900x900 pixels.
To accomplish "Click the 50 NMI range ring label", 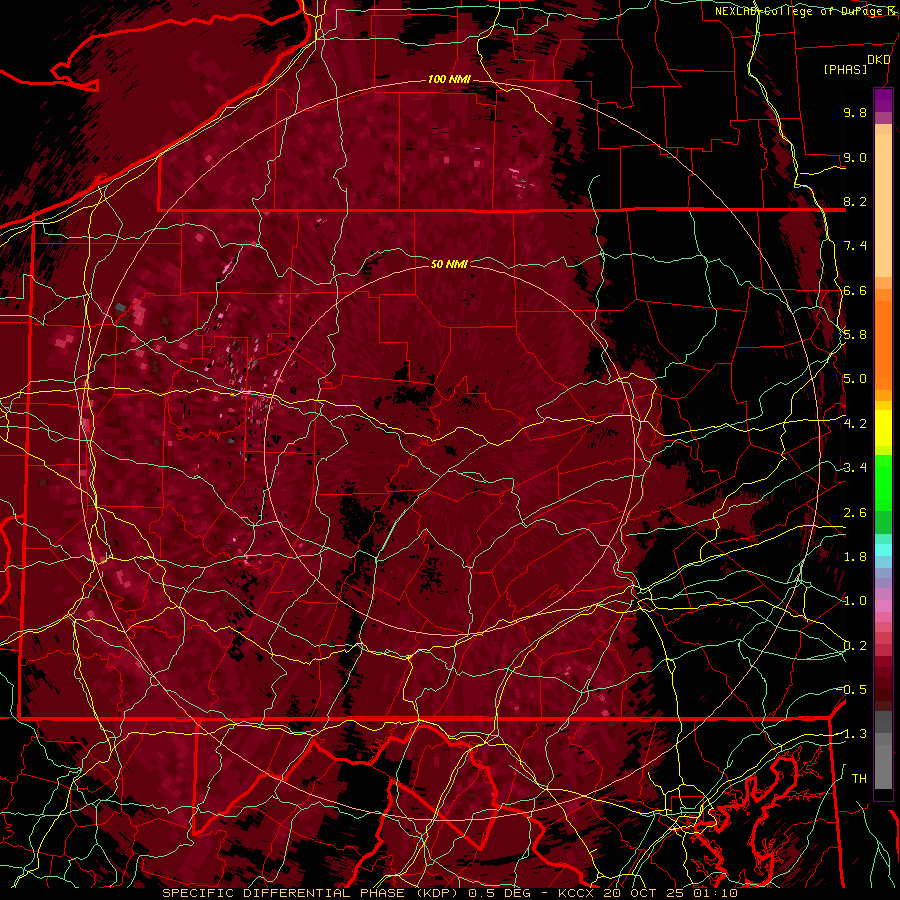I will (x=449, y=264).
